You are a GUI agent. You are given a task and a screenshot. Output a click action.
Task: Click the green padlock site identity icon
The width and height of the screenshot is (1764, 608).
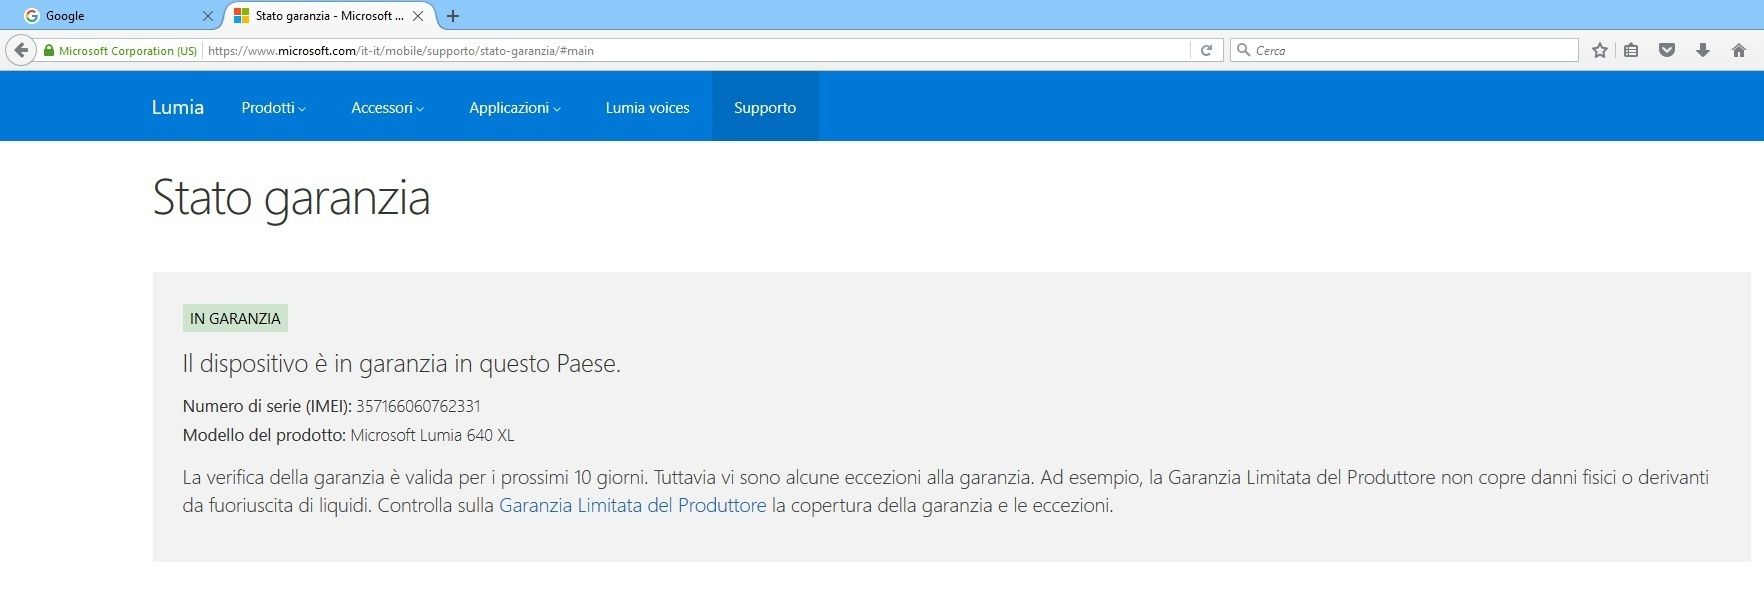pos(48,50)
